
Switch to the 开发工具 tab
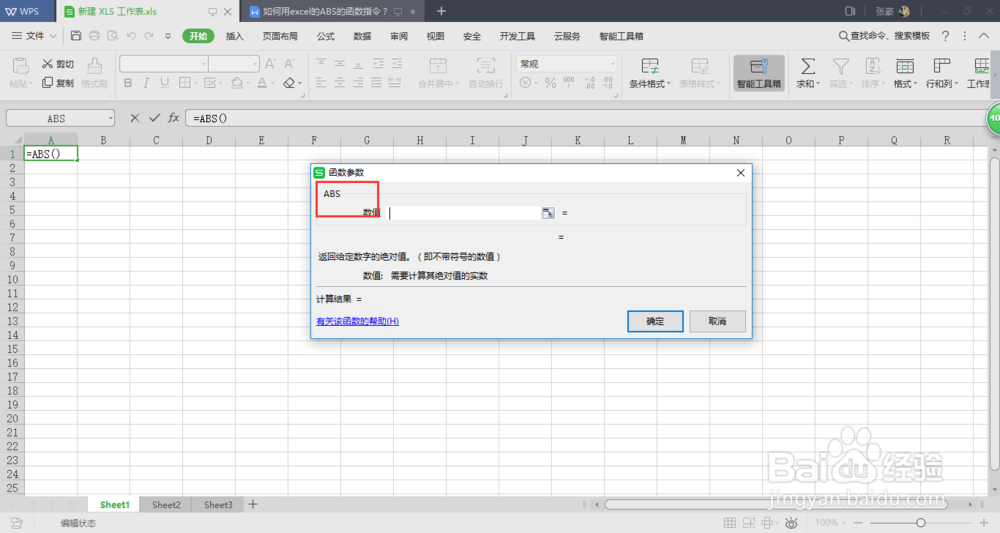point(517,36)
